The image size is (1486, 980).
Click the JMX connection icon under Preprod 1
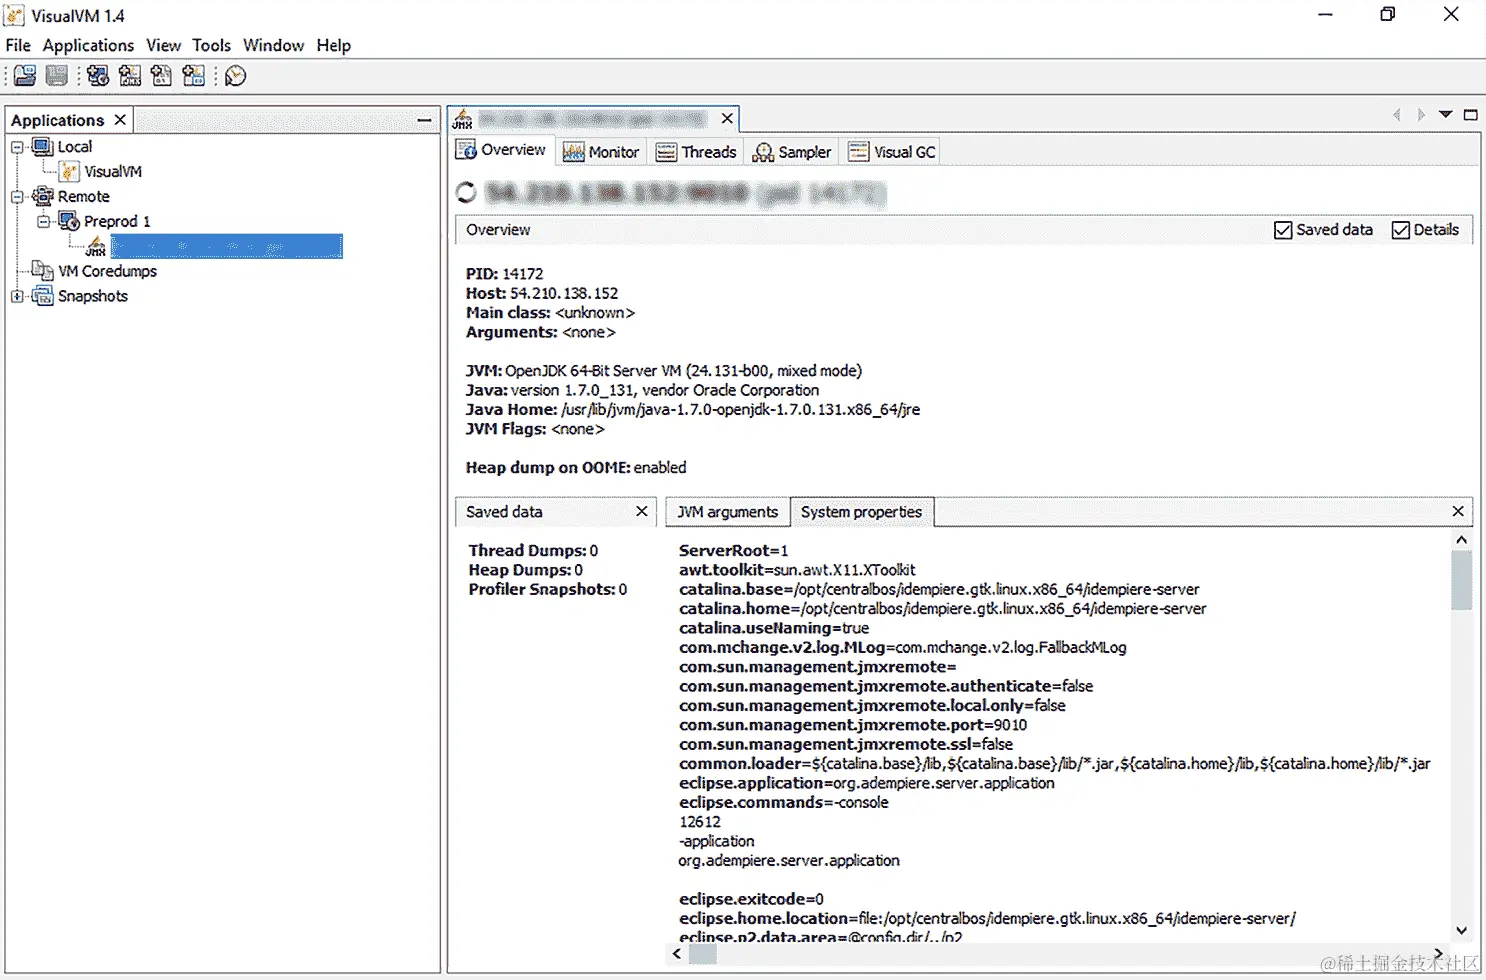point(96,246)
